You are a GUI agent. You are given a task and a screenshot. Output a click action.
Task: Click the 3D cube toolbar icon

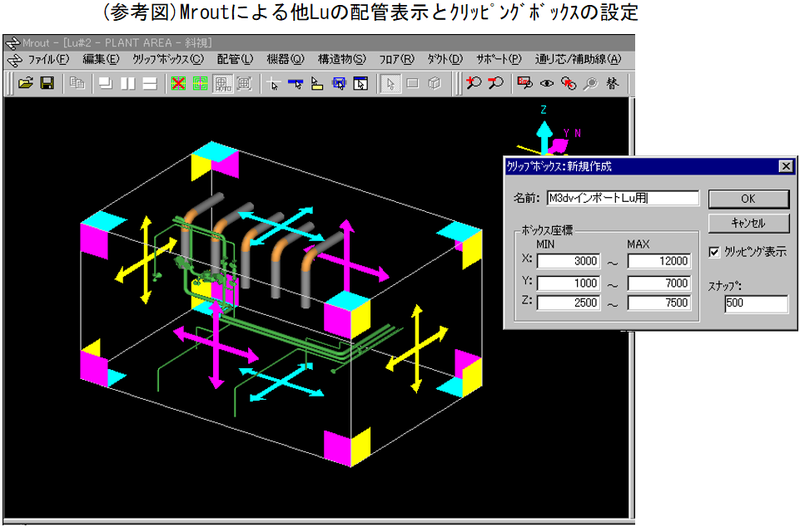[x=434, y=84]
